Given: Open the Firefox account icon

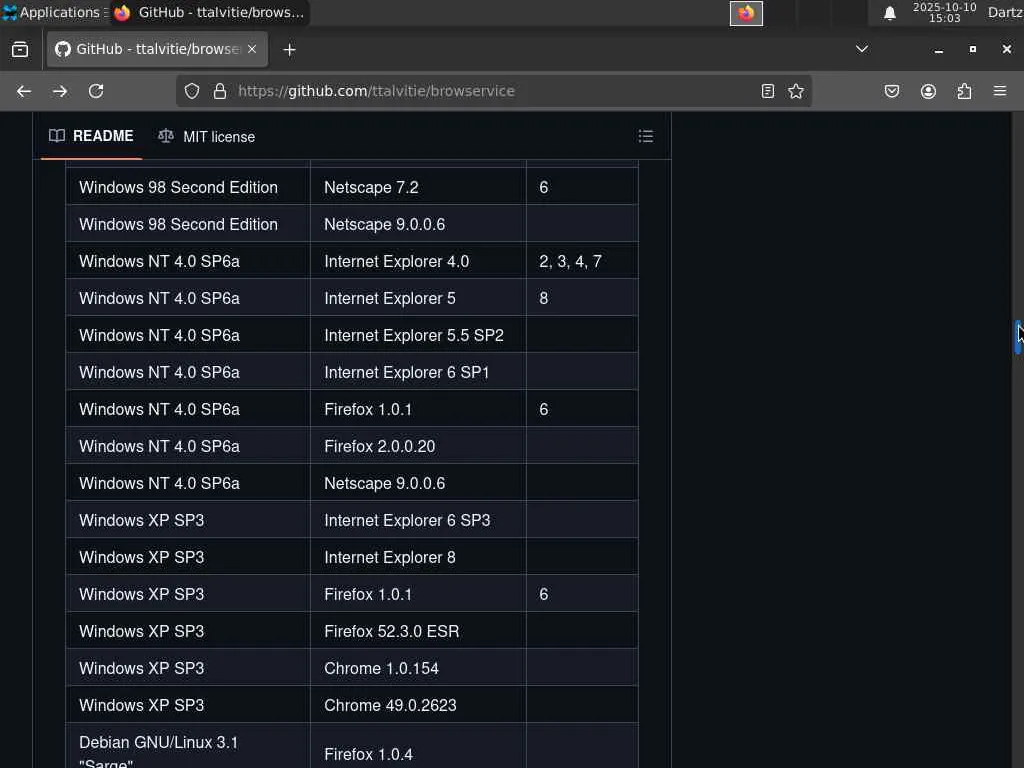Looking at the screenshot, I should (x=928, y=91).
